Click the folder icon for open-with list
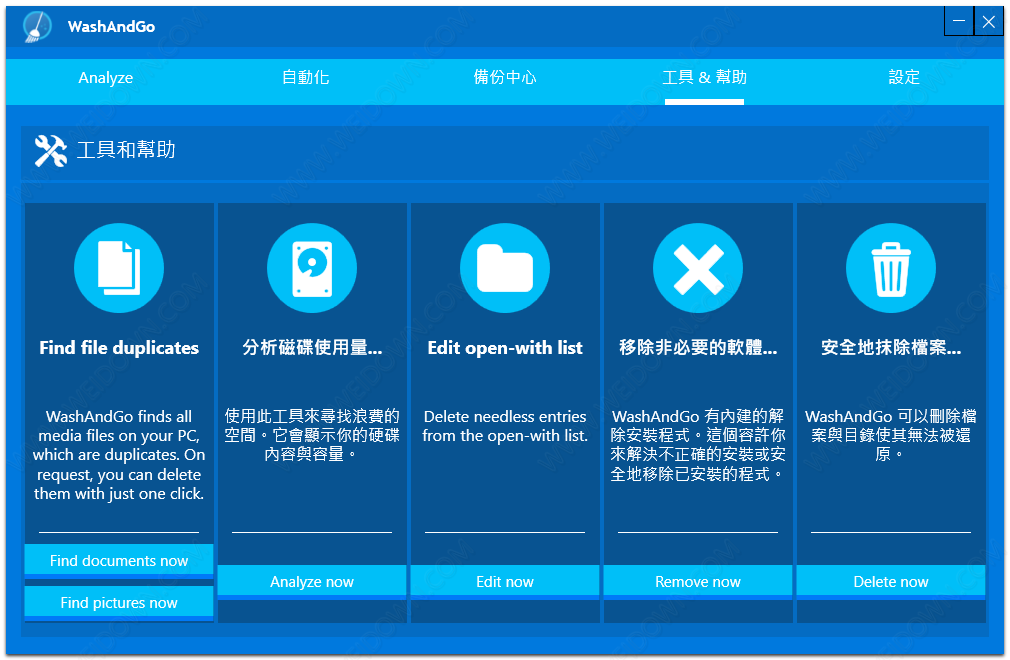 [505, 268]
